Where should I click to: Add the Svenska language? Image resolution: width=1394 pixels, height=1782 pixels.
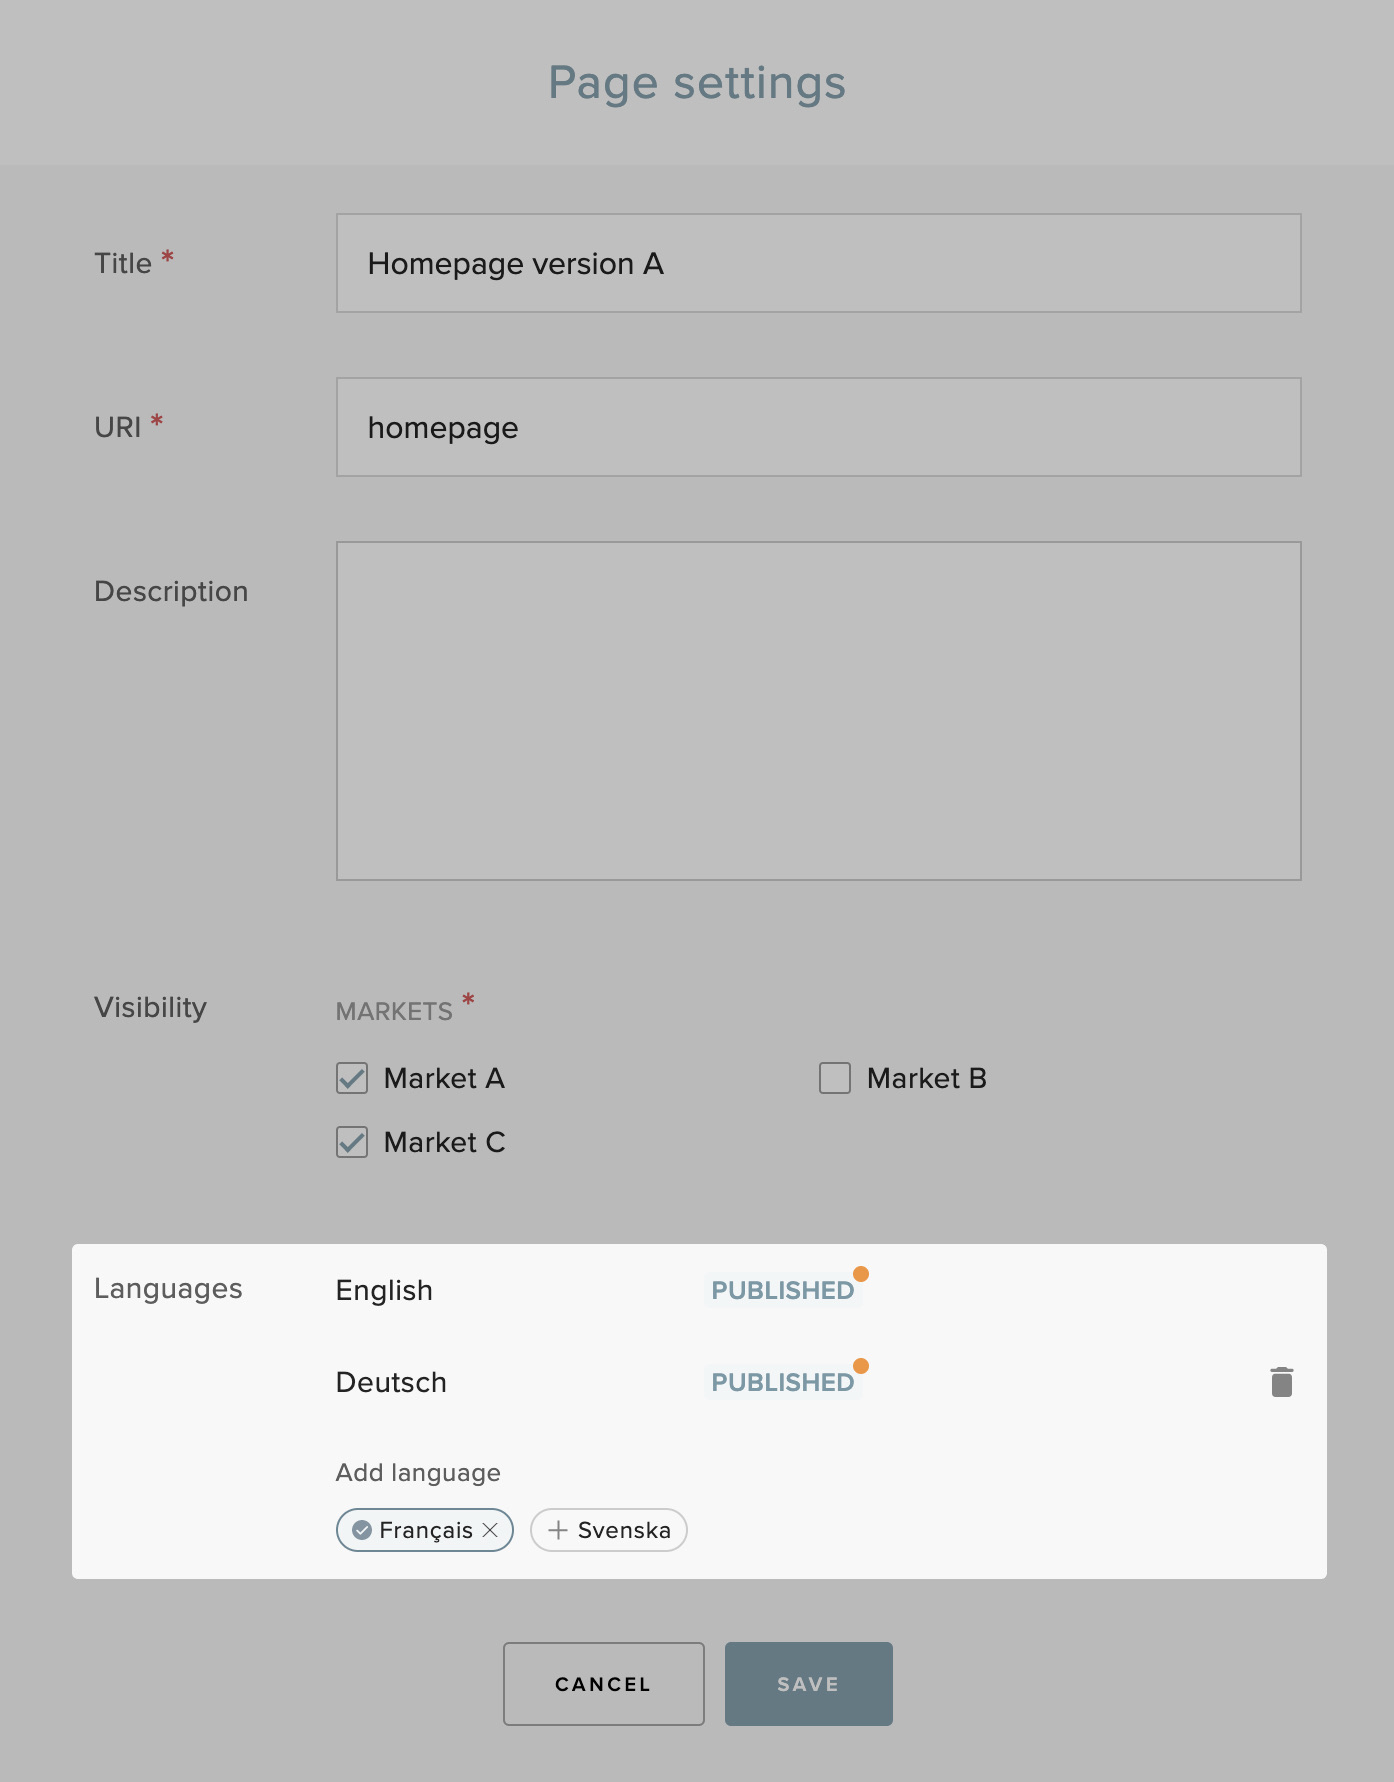tap(609, 1530)
